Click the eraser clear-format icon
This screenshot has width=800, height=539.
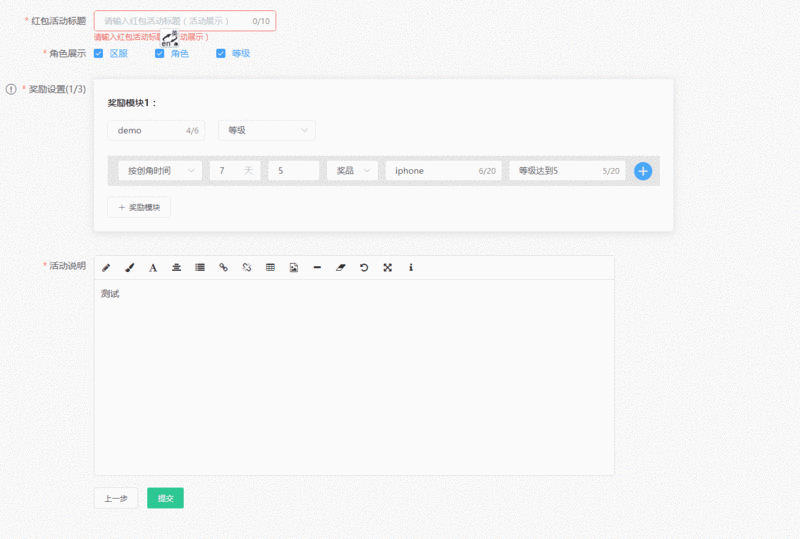click(341, 267)
